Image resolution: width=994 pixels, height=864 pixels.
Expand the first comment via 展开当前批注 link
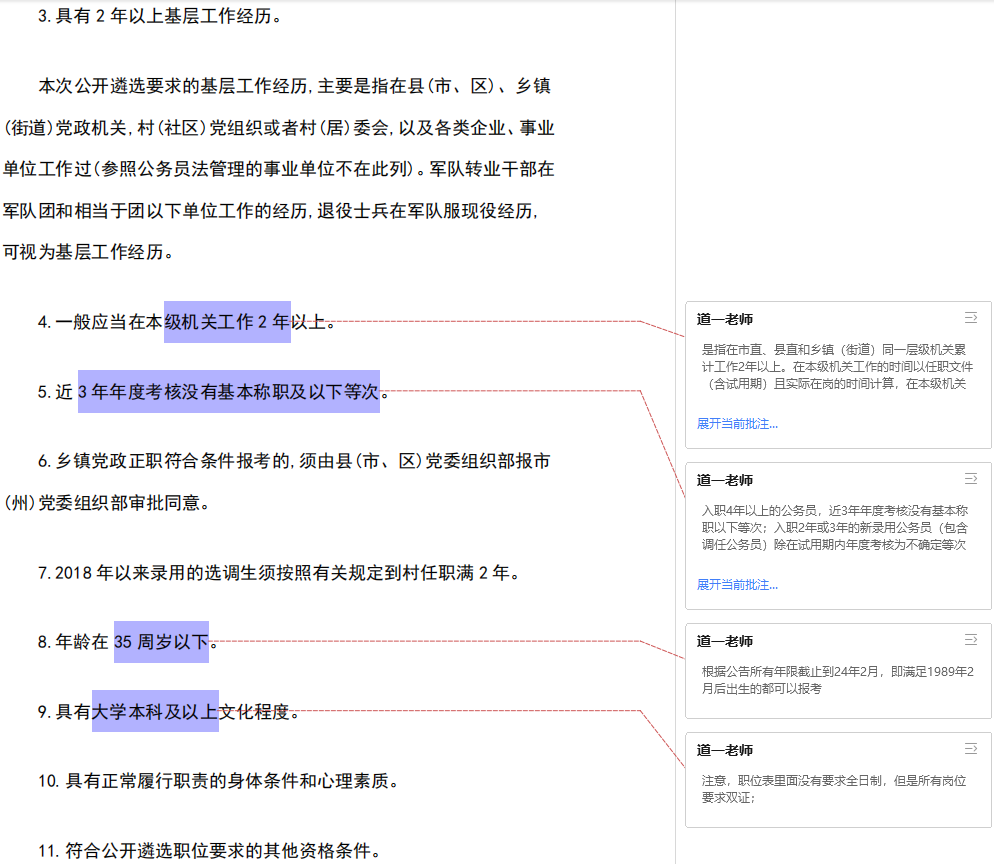(737, 424)
